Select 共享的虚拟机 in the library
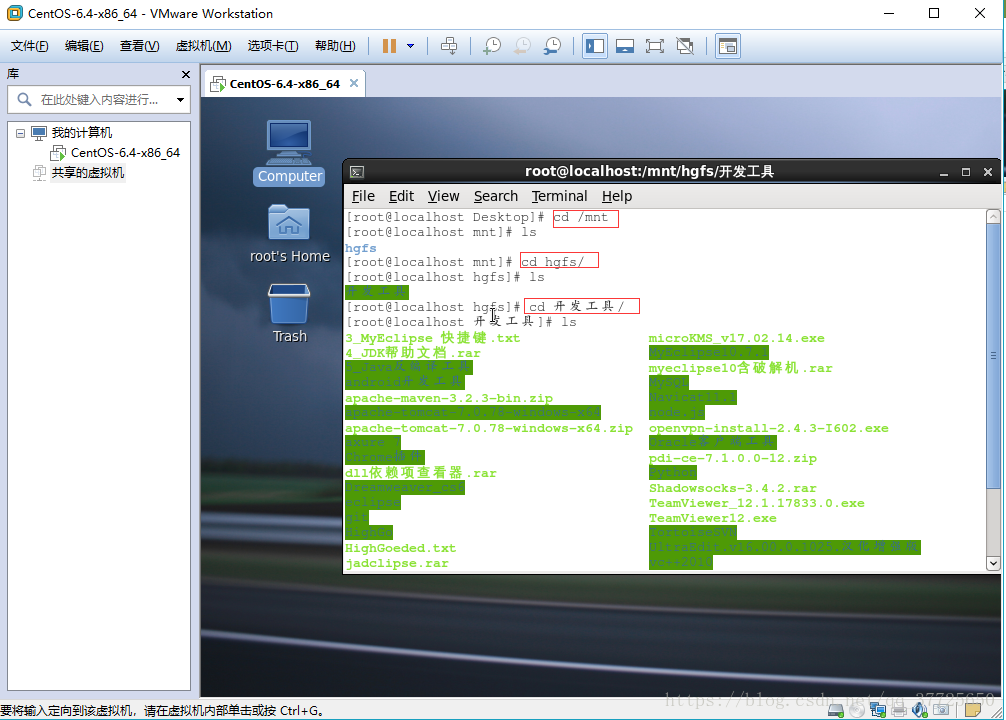The width and height of the screenshot is (1006, 720). point(88,173)
